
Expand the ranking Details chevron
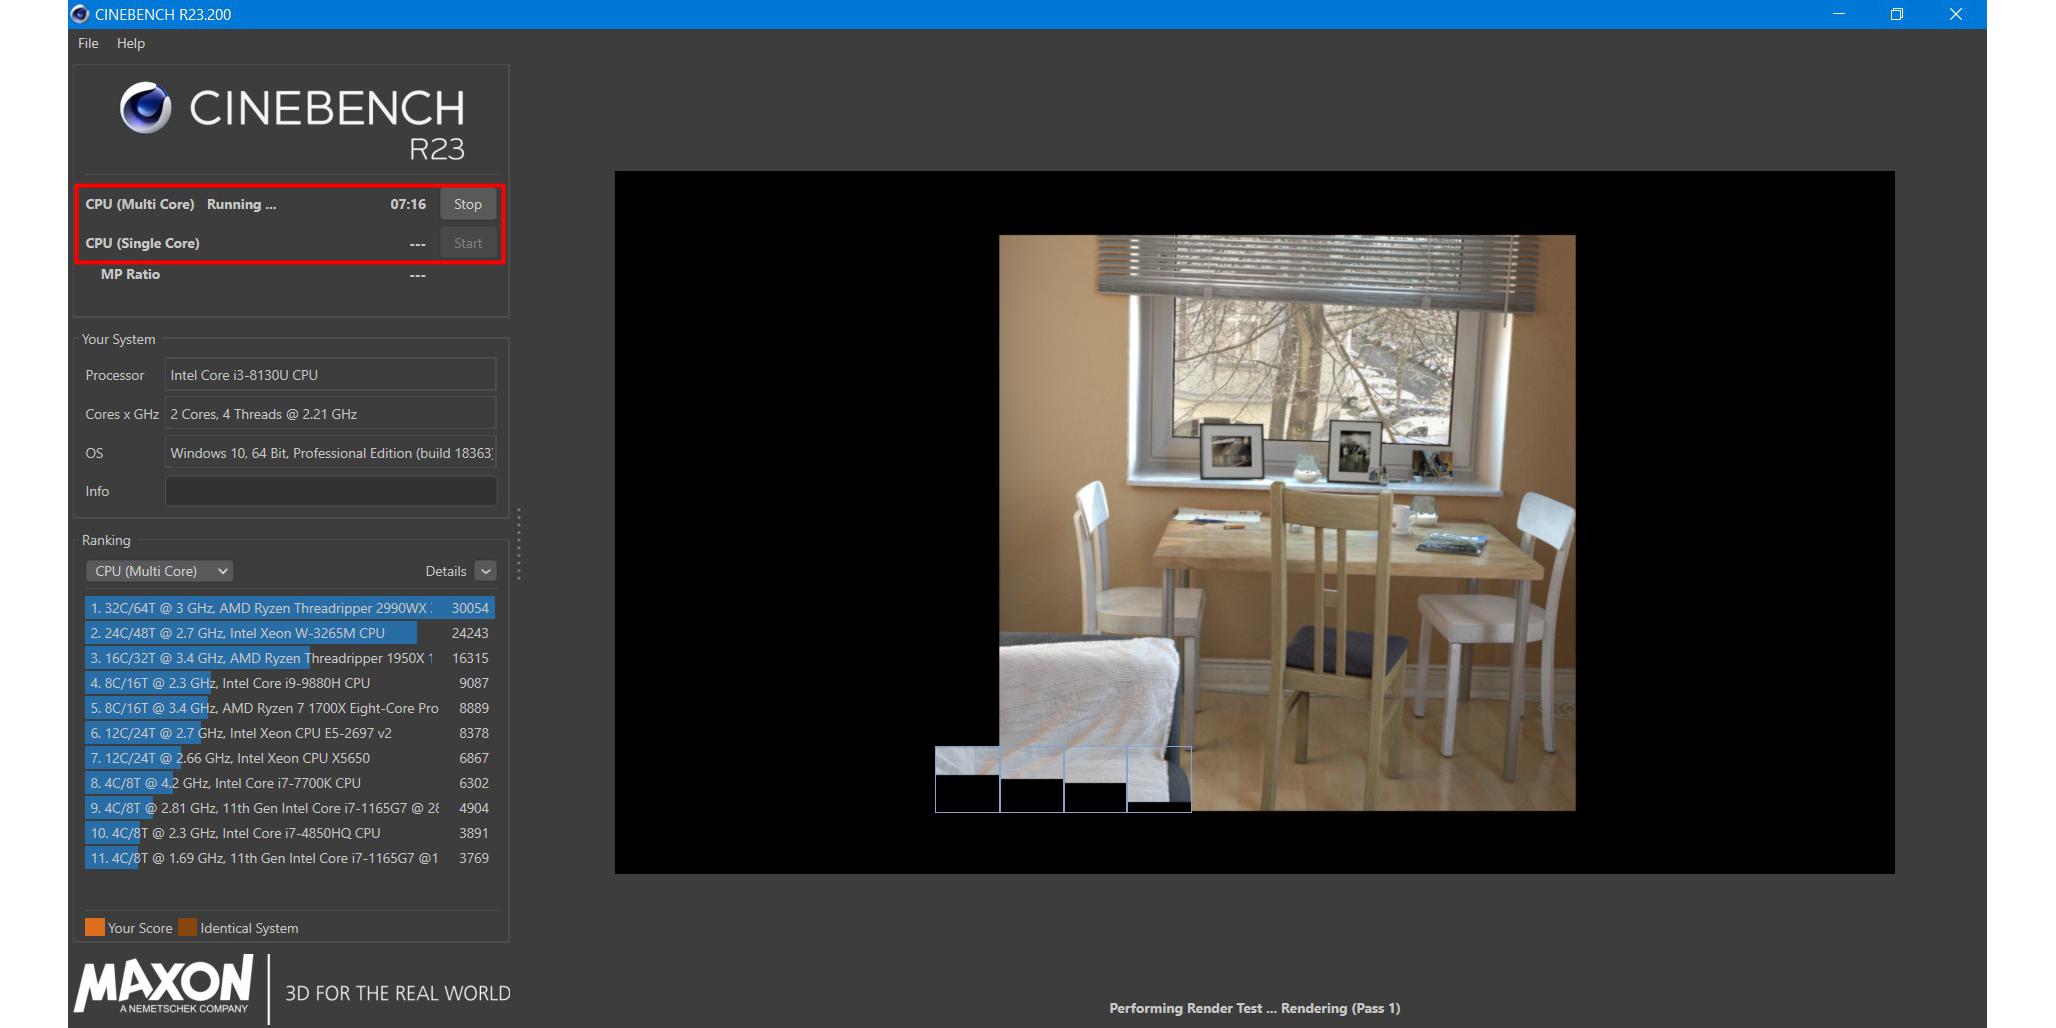pos(485,571)
